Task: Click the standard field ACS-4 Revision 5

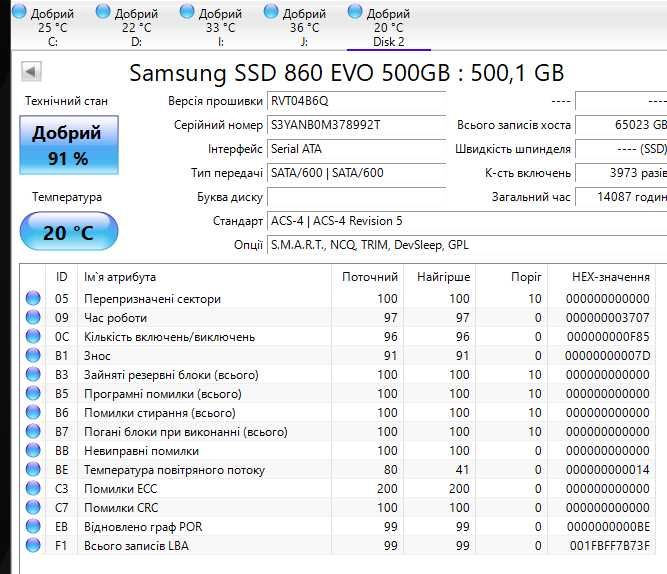Action: [x=467, y=221]
